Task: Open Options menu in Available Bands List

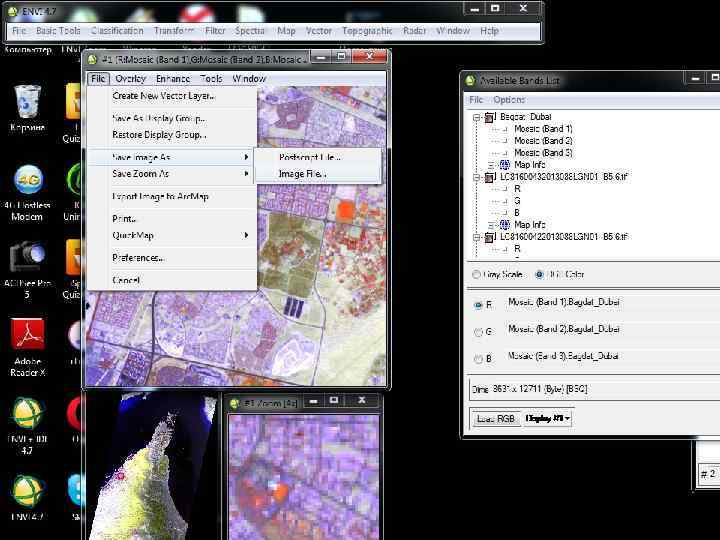Action: pos(509,100)
